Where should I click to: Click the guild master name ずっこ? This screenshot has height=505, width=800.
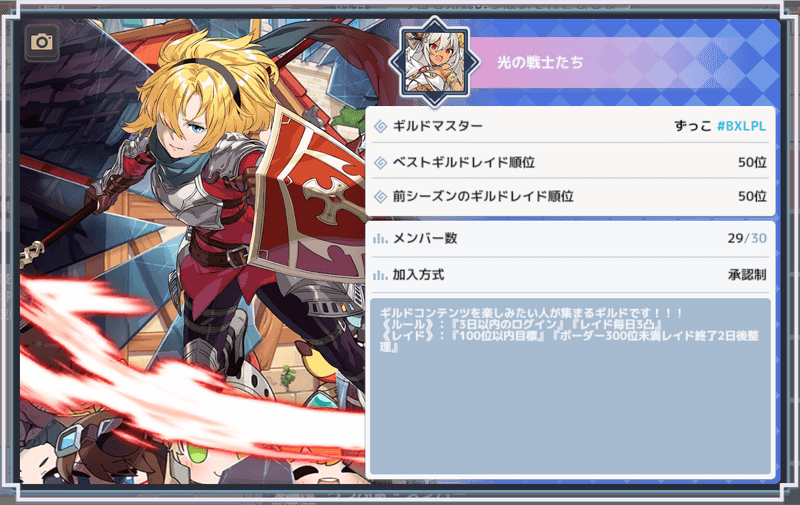693,126
